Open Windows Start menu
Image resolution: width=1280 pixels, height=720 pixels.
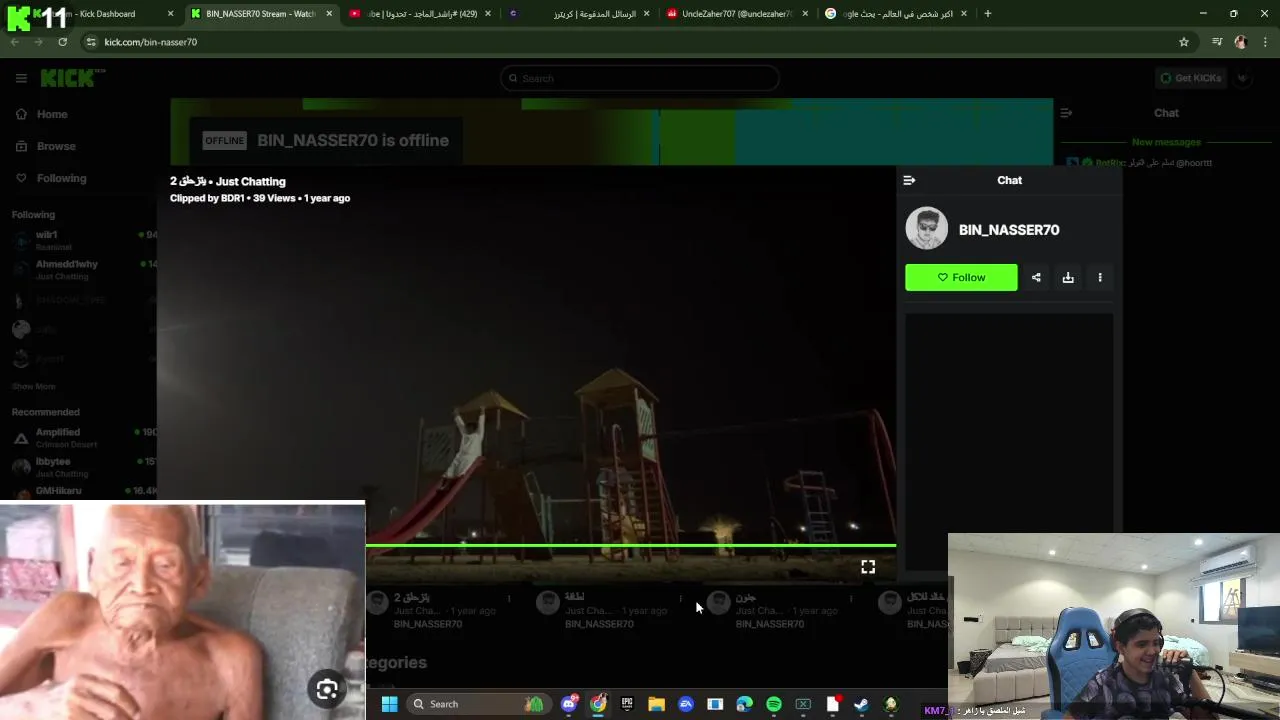coord(390,704)
